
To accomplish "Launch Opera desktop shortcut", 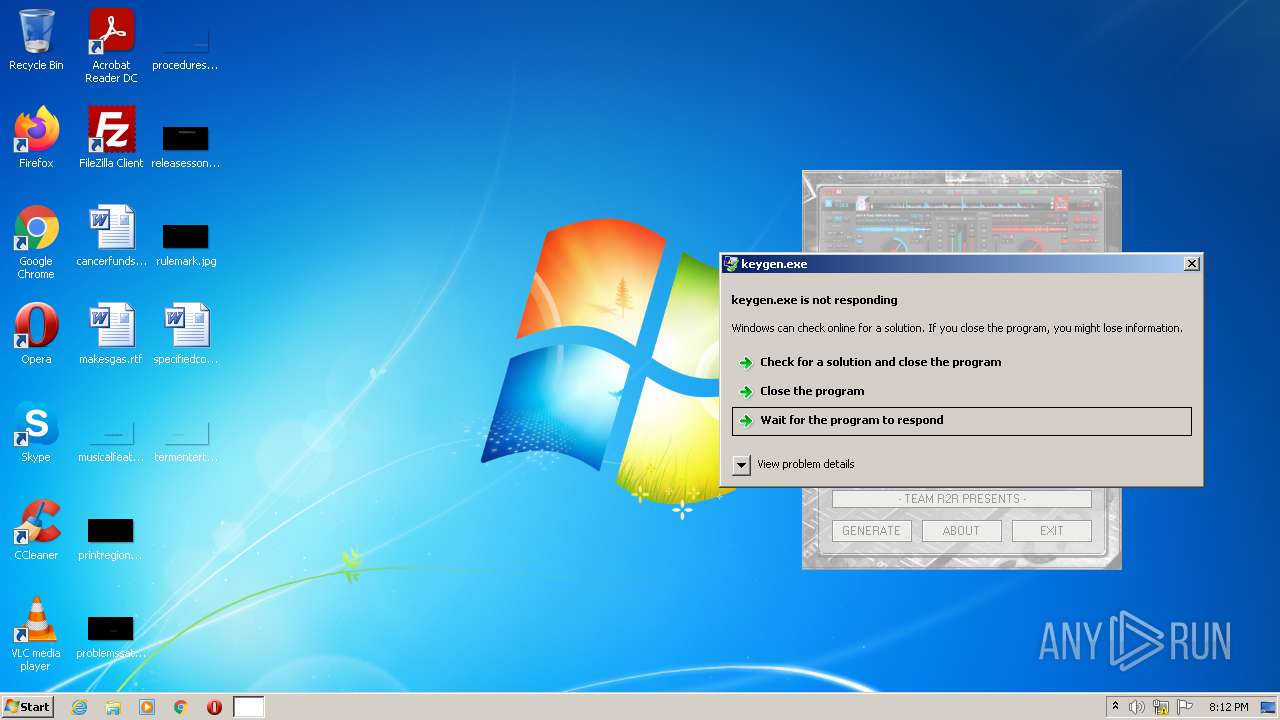I will click(36, 334).
